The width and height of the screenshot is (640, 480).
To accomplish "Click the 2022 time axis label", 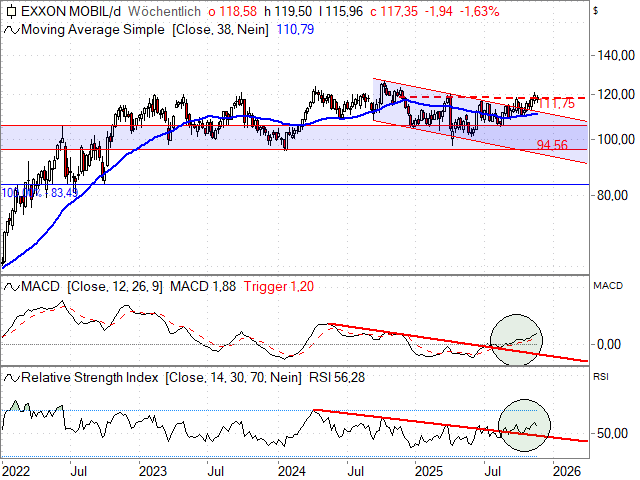I will pos(16,471).
